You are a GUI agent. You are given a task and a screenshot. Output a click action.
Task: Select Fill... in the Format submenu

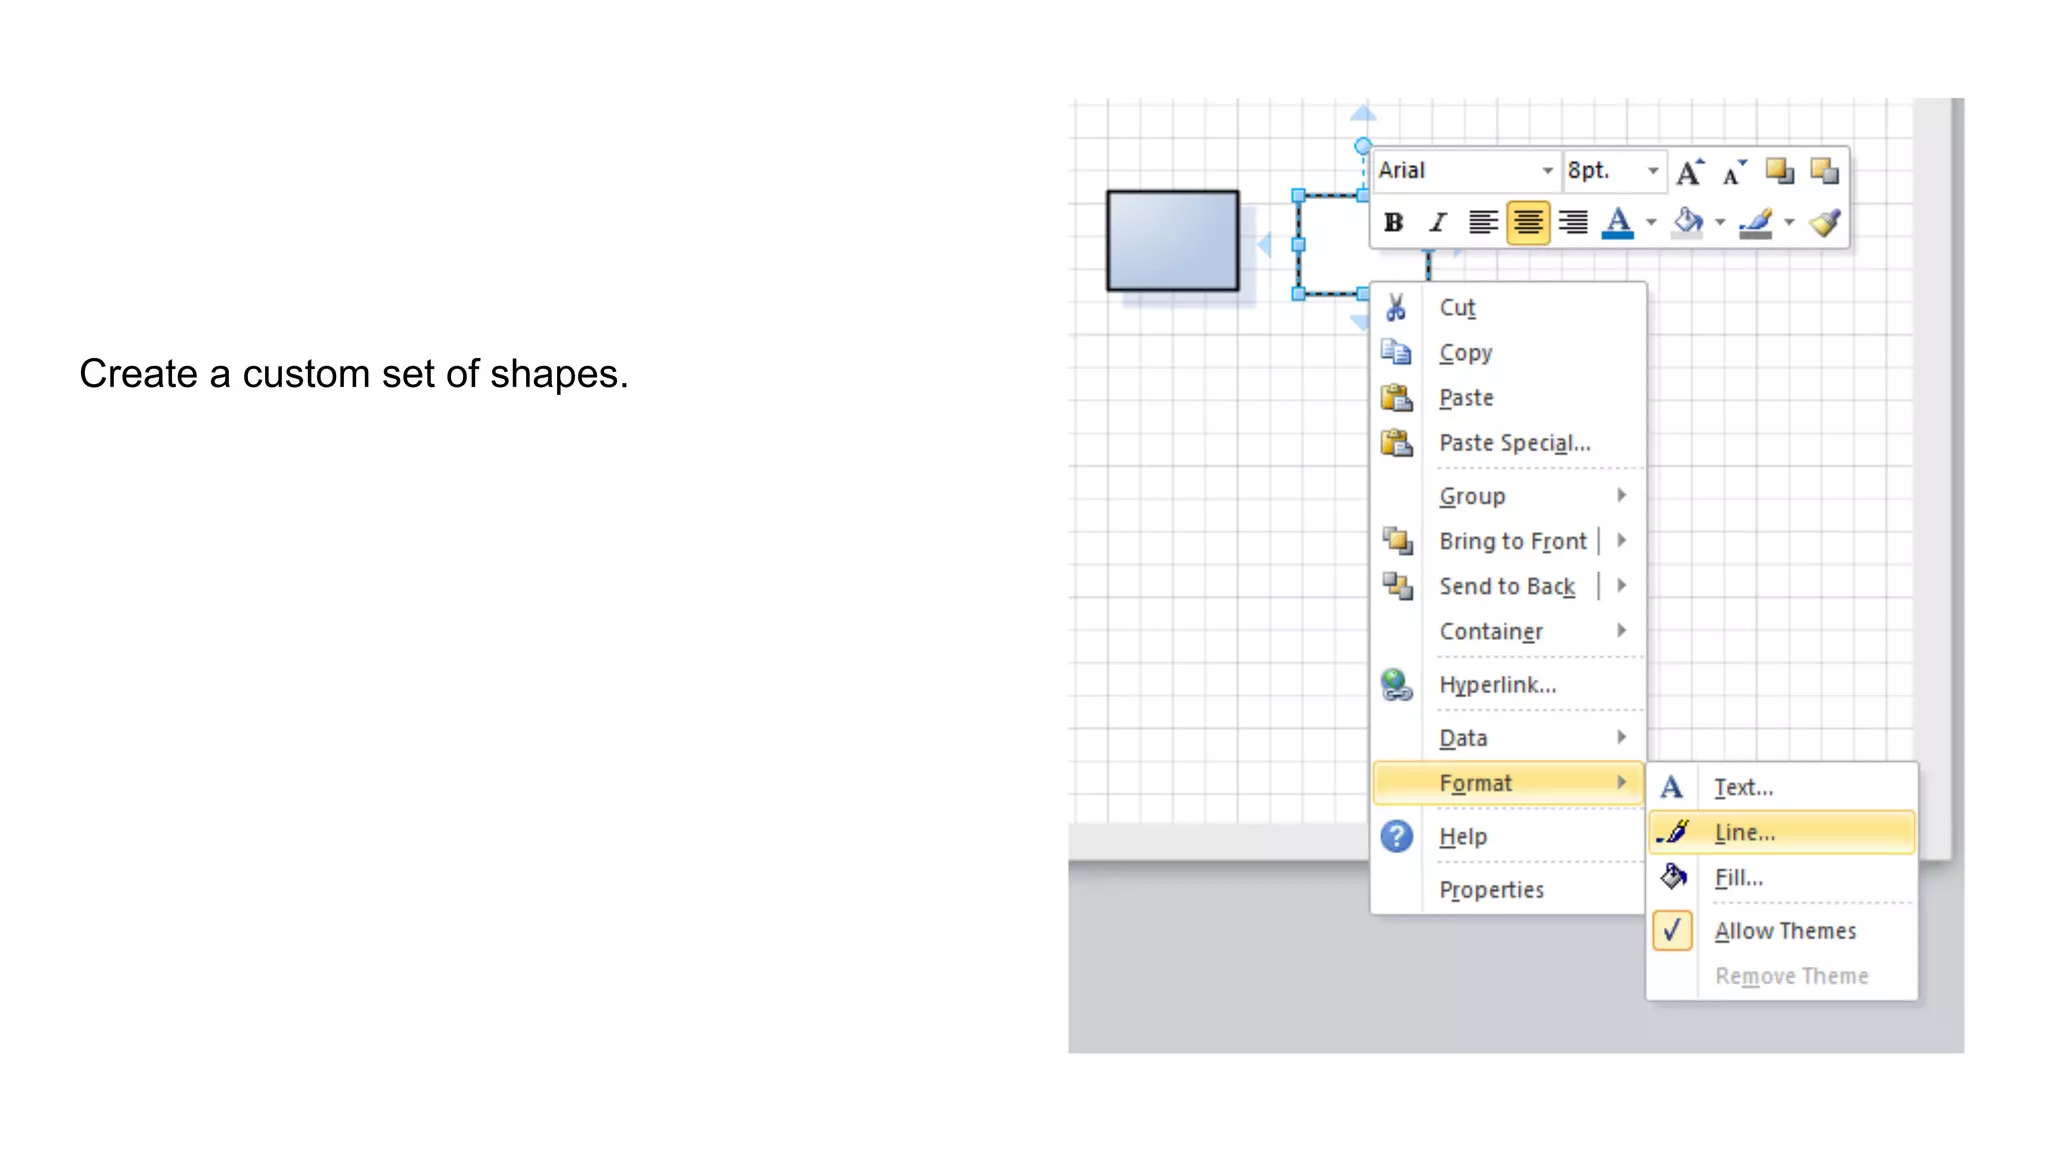1782,878
